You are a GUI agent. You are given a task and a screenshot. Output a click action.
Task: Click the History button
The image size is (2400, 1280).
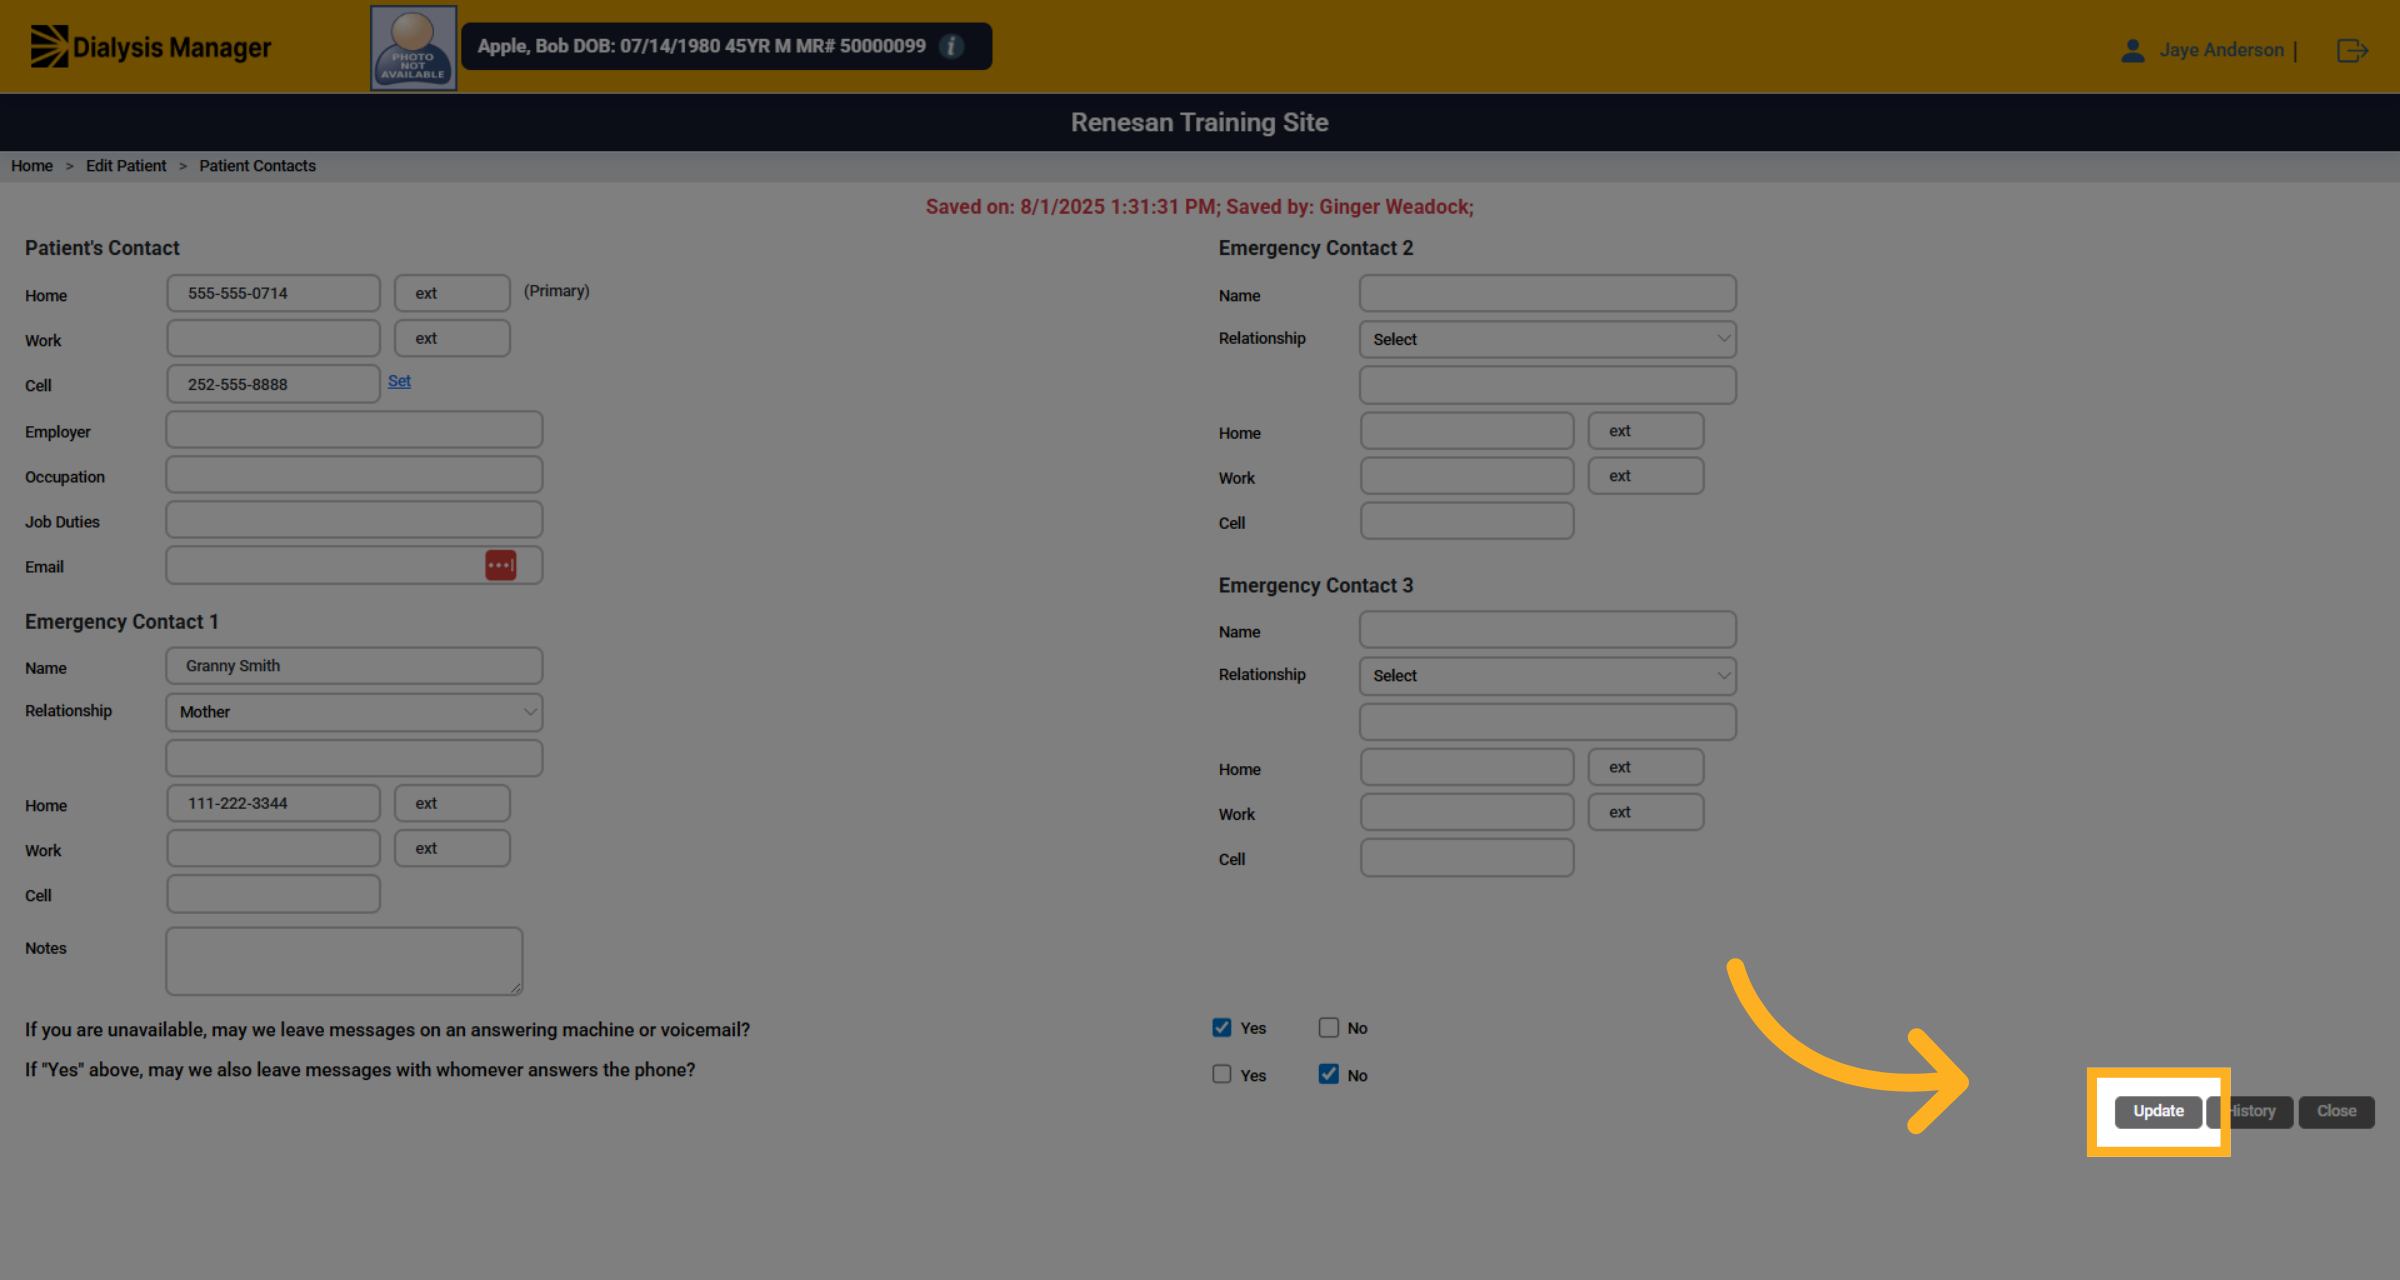coord(2252,1111)
